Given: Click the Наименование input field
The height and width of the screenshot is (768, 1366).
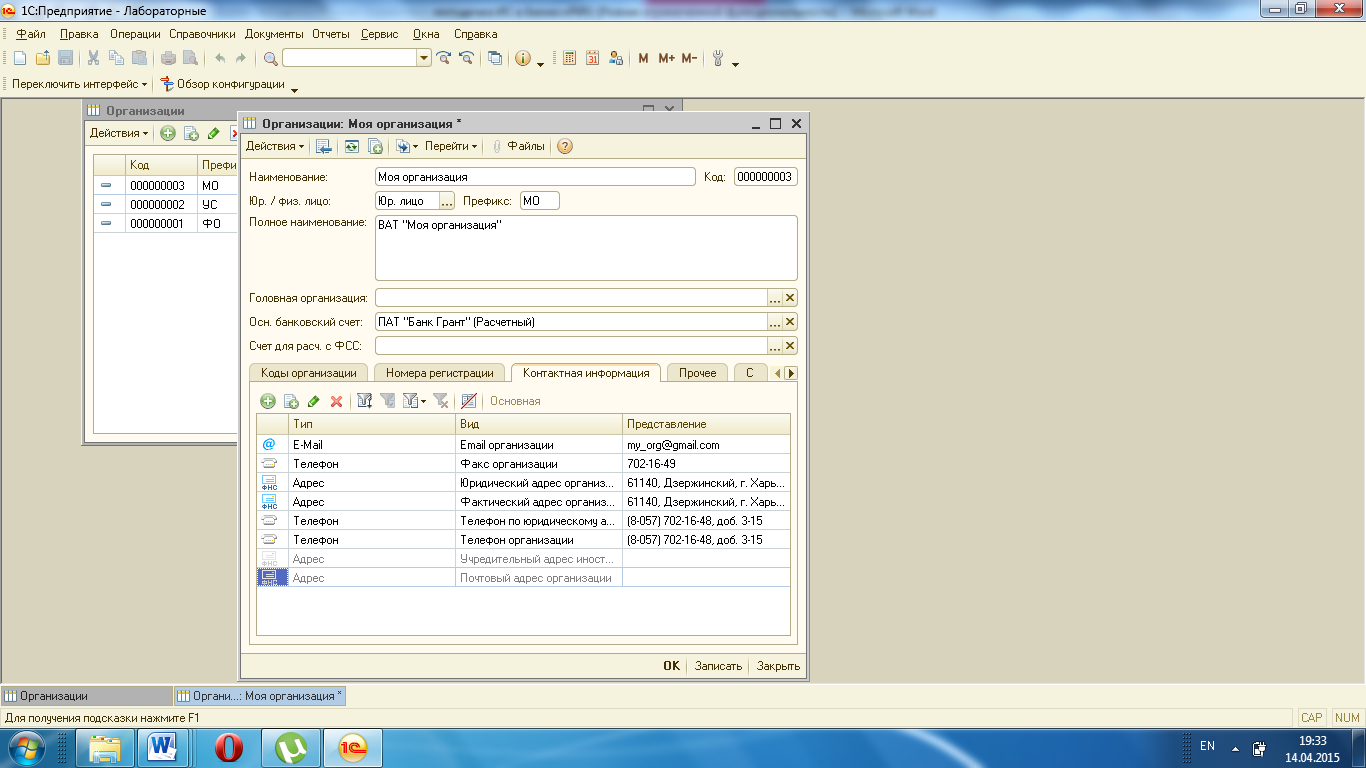Looking at the screenshot, I should click(x=535, y=177).
